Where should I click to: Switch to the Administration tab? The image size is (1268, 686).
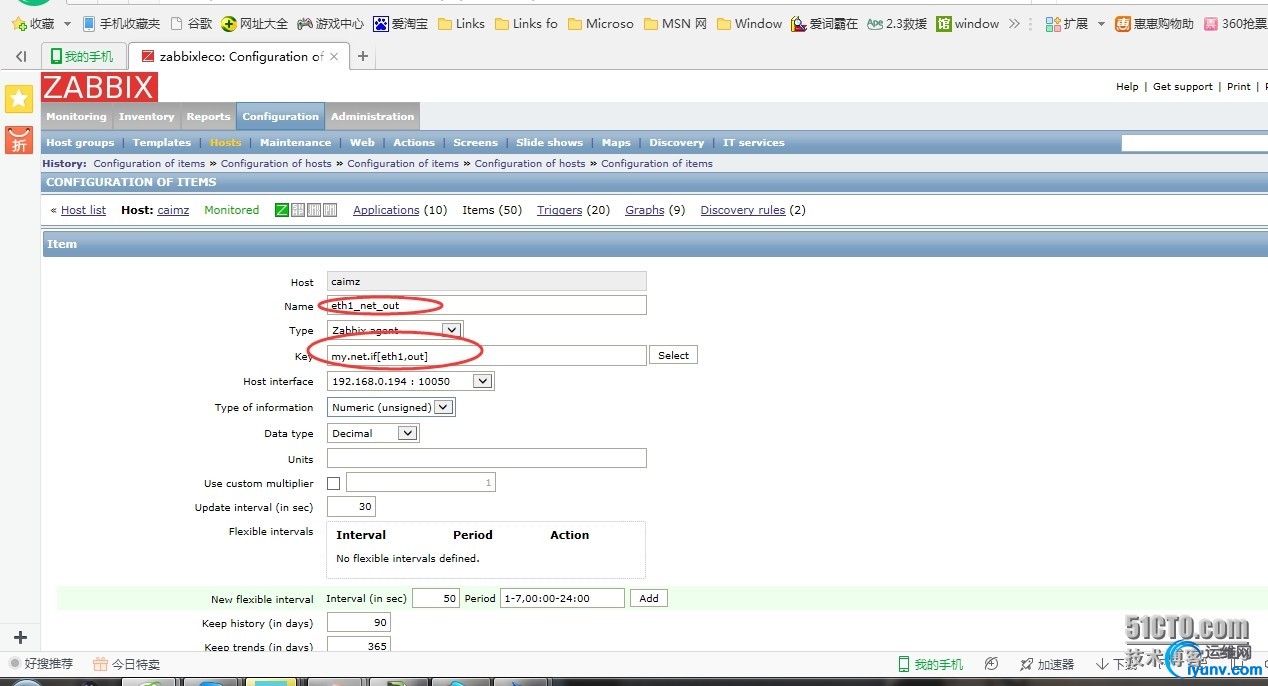click(372, 117)
